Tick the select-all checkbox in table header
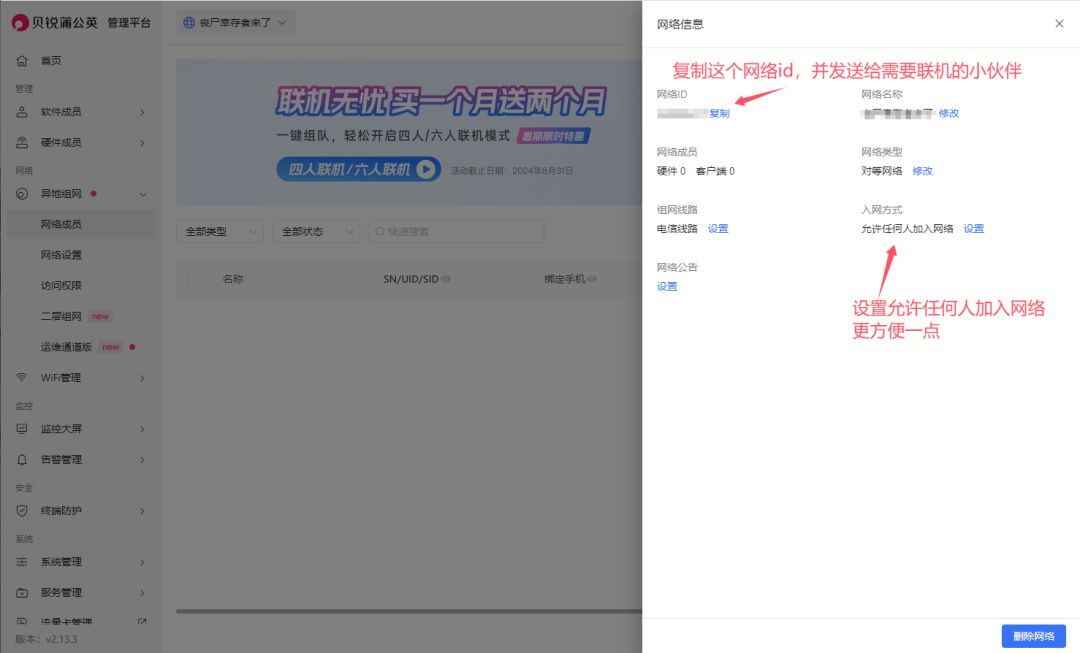Screen dimensions: 1080x653 pyautogui.click(x=192, y=279)
